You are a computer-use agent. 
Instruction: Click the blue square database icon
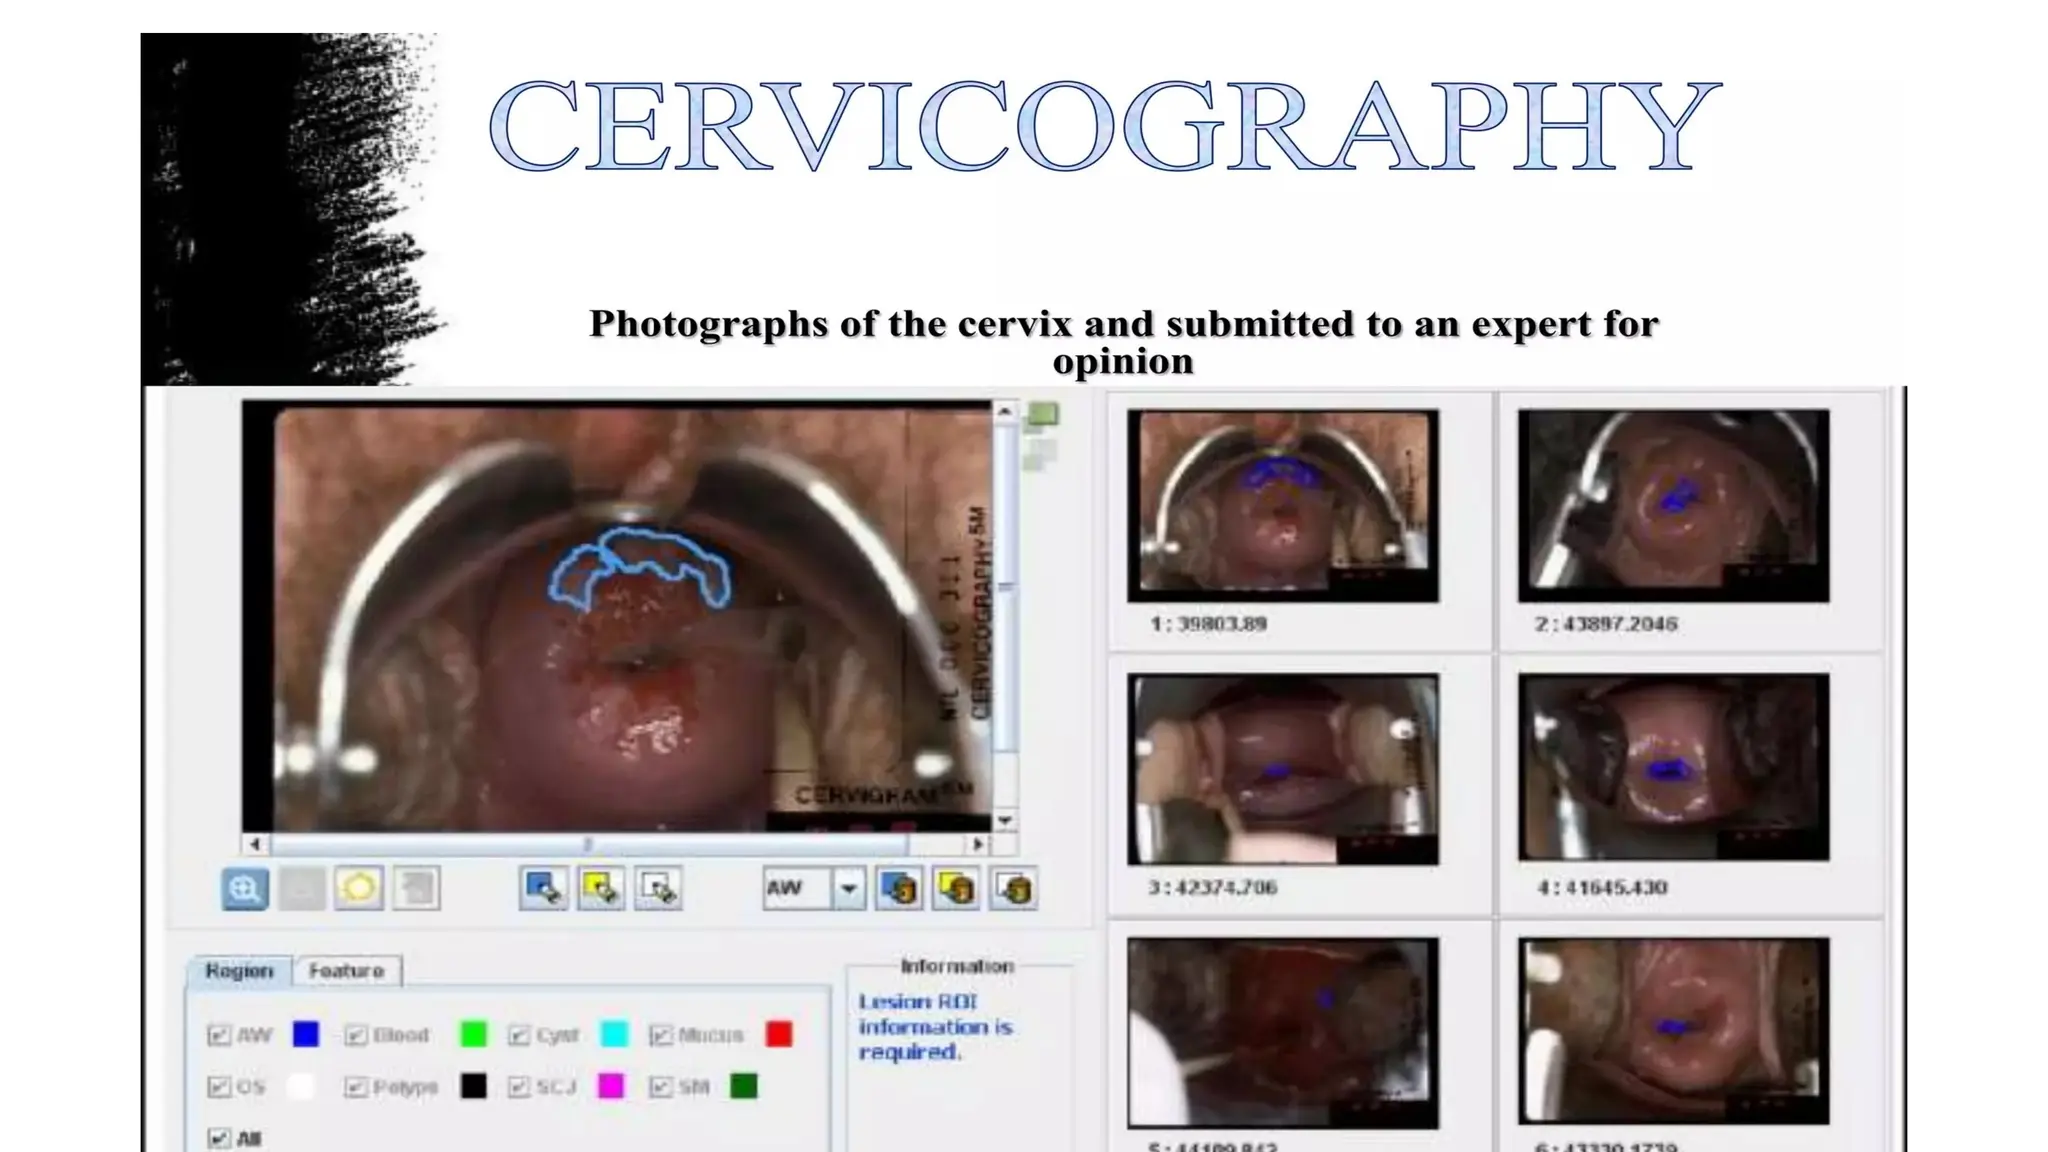pyautogui.click(x=899, y=888)
